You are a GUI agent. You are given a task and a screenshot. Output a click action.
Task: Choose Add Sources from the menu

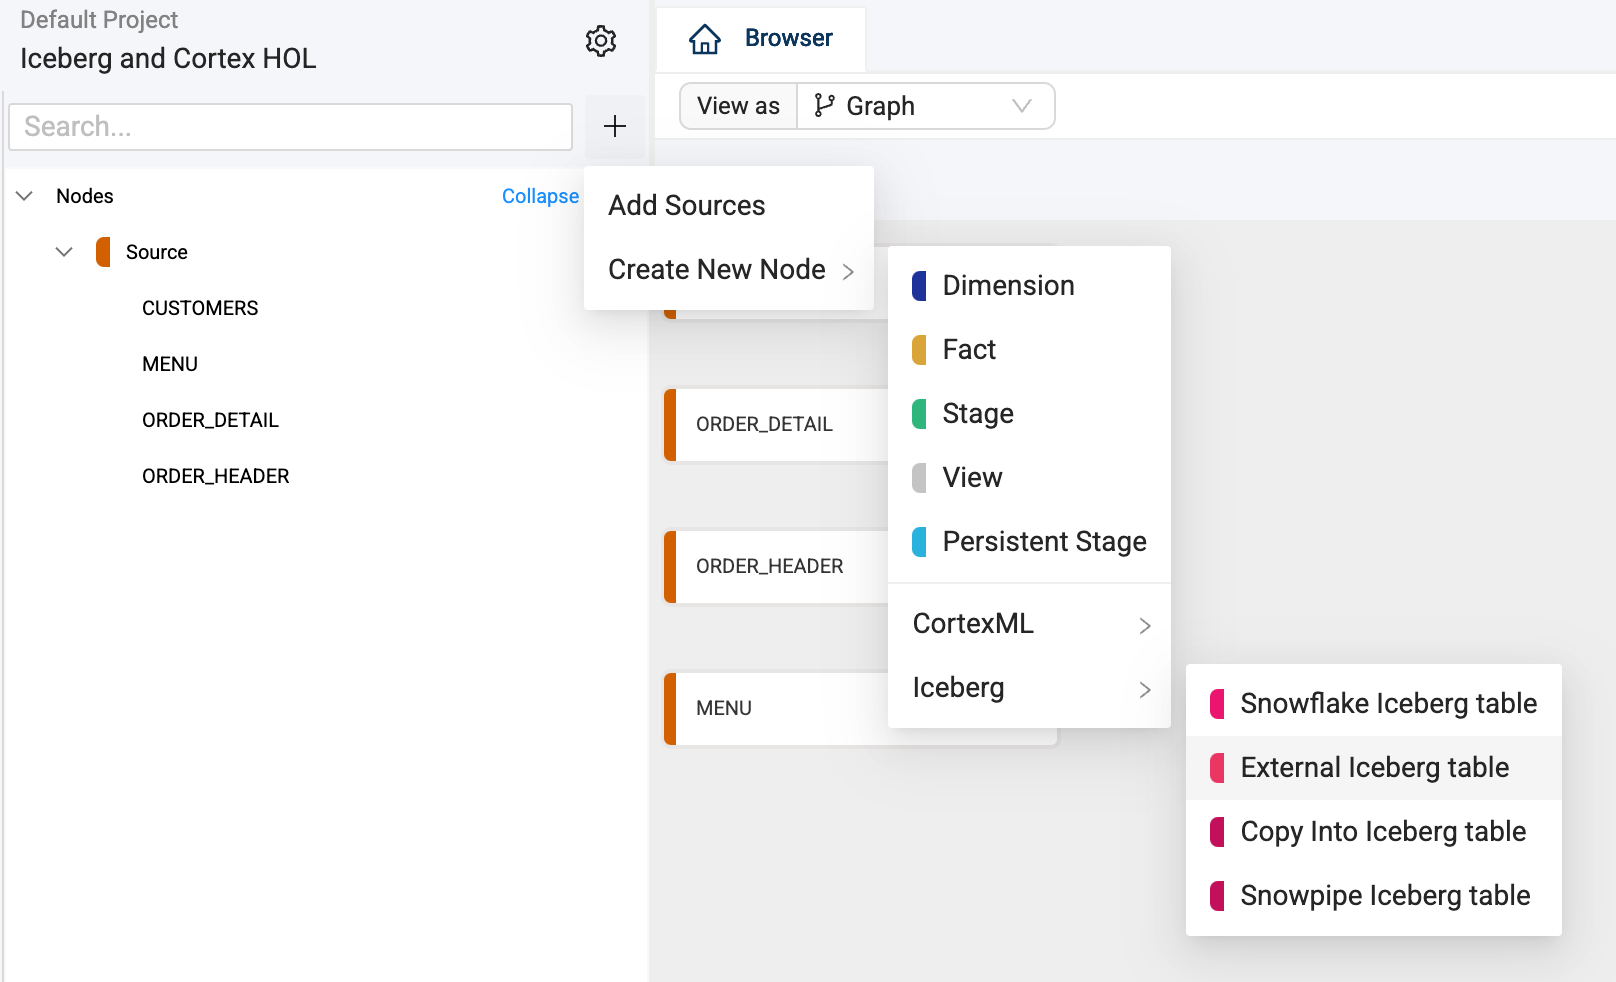729,205
